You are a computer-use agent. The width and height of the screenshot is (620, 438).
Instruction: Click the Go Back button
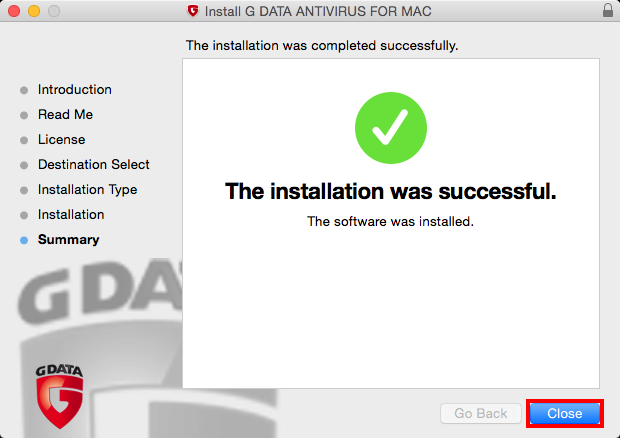(x=481, y=413)
